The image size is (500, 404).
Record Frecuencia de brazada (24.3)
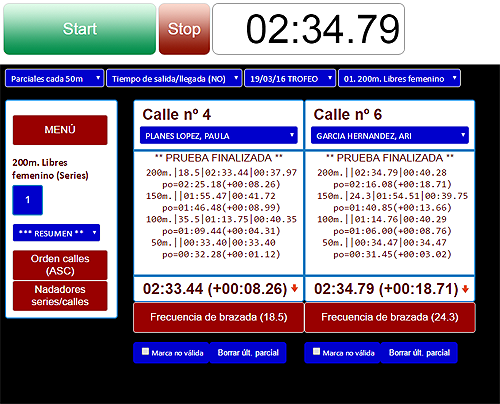point(390,317)
